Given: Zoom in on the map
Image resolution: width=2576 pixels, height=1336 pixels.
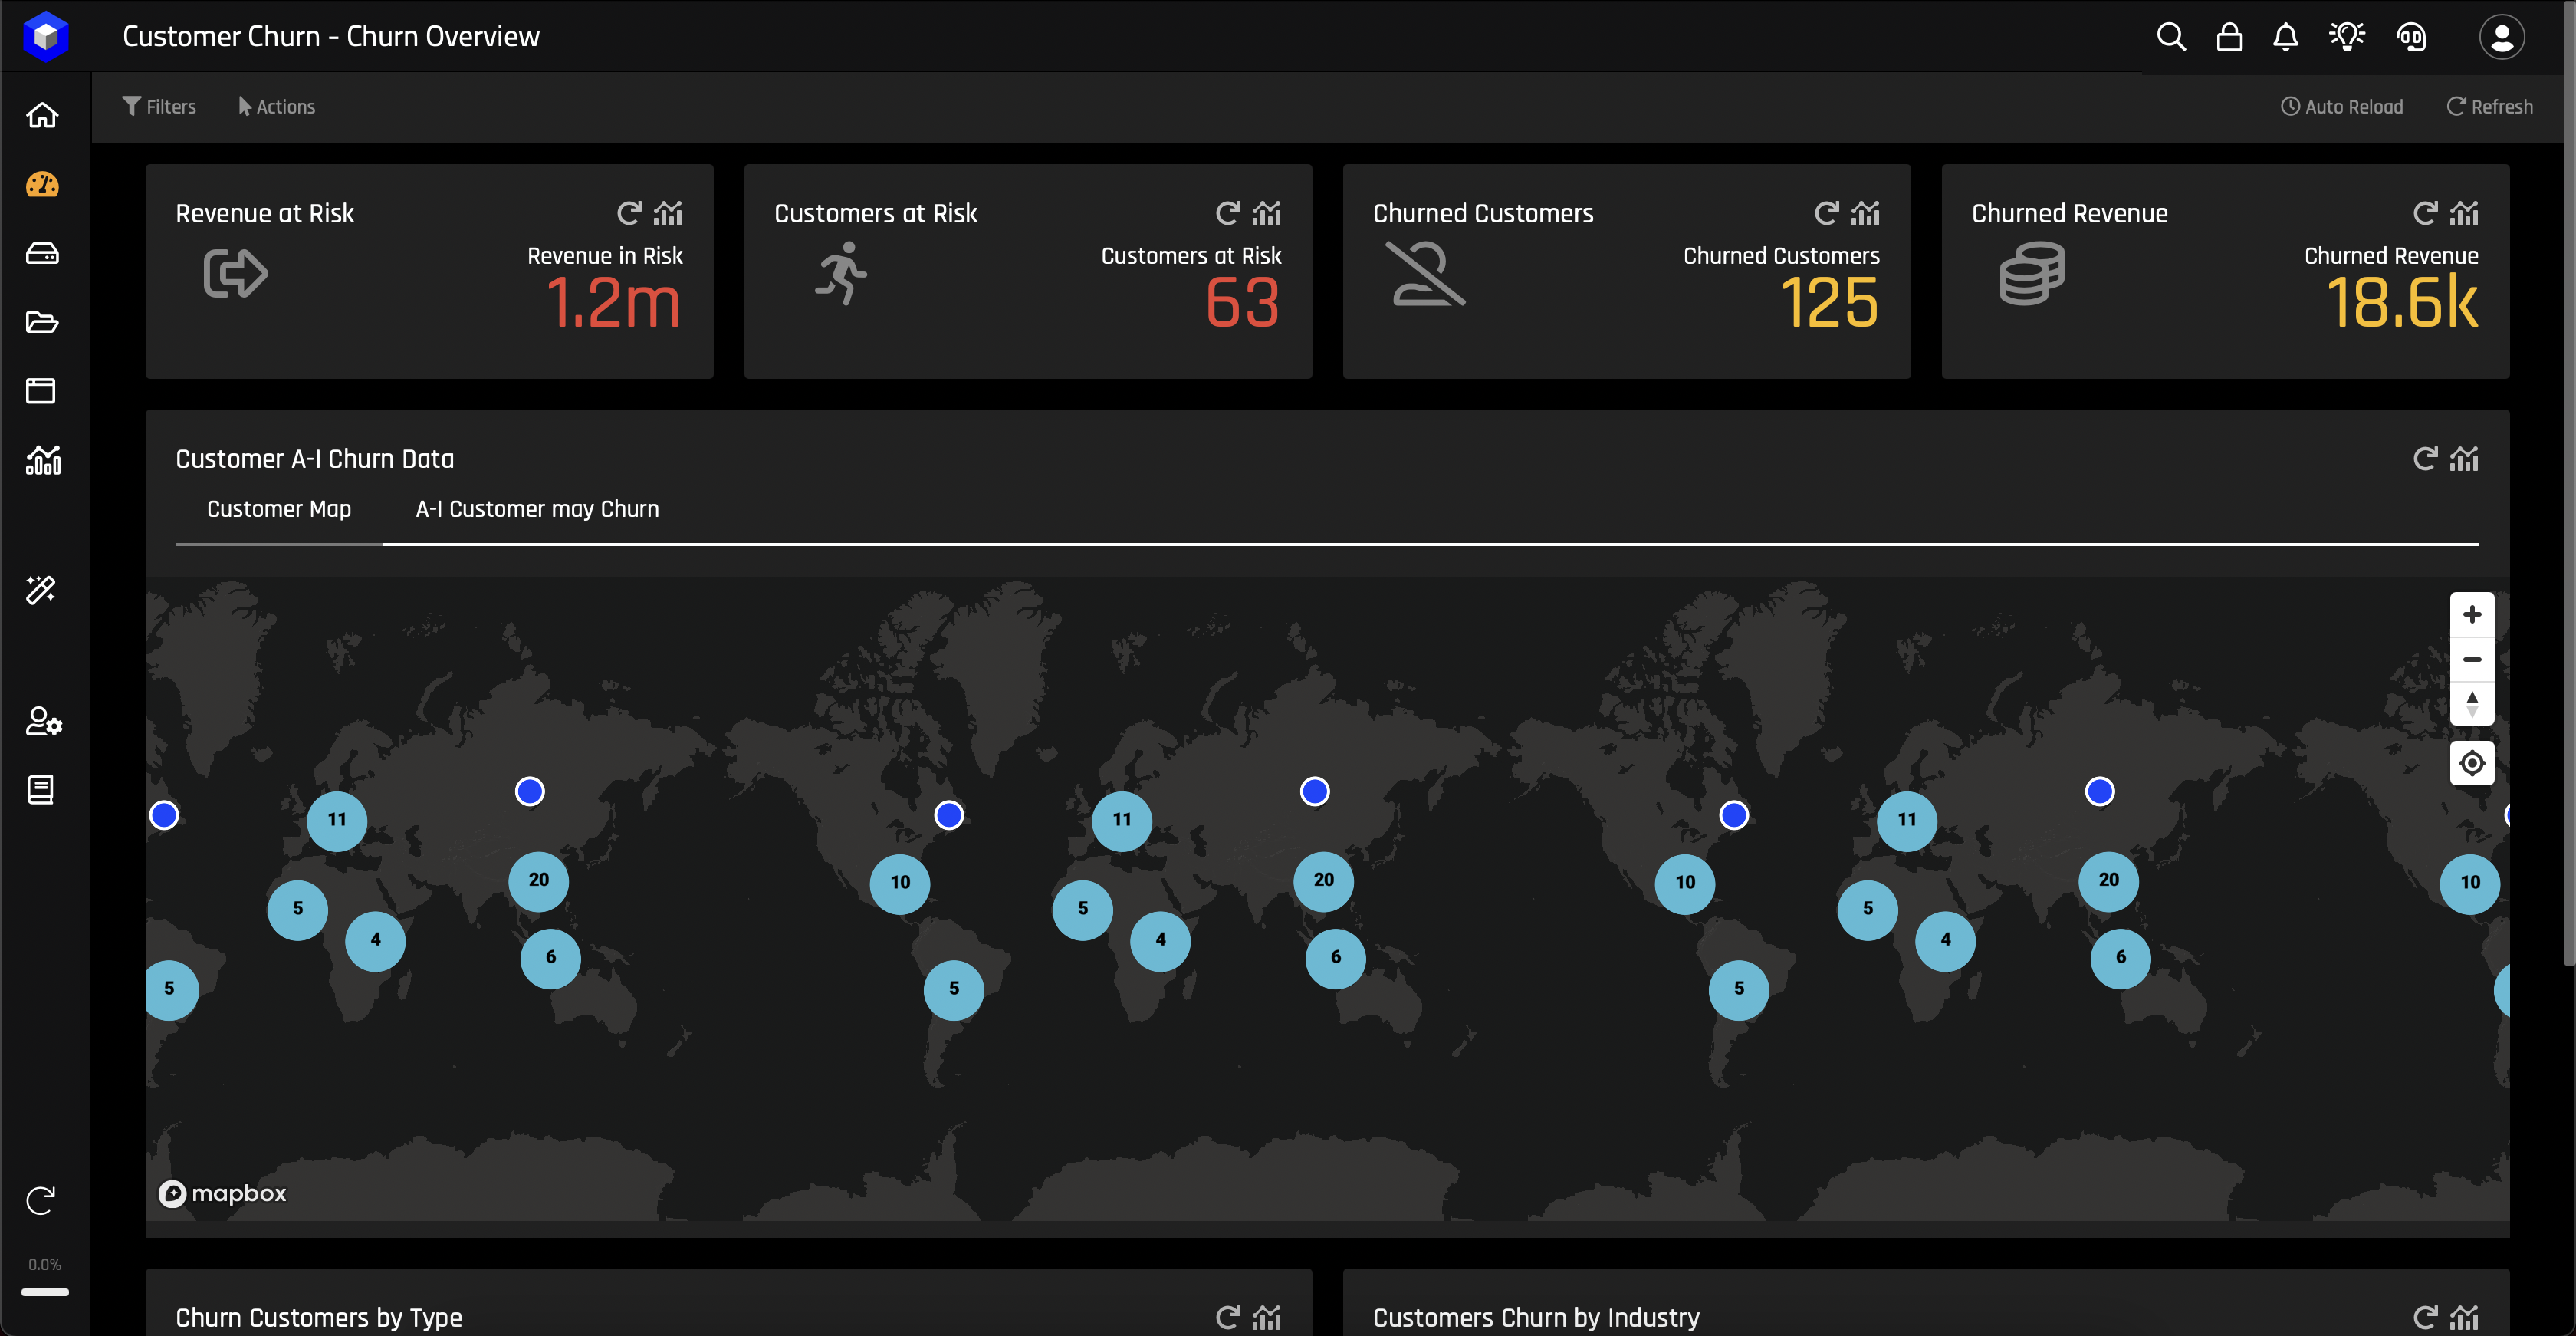Looking at the screenshot, I should point(2471,614).
